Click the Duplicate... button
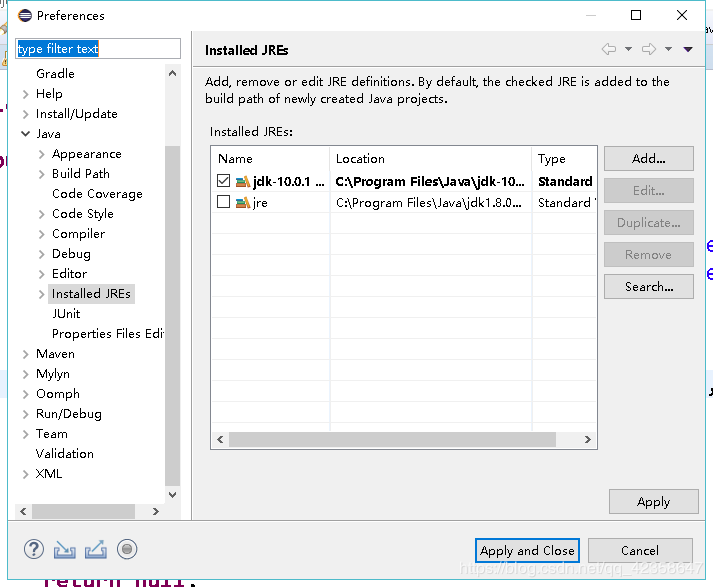The image size is (713, 587). 648,222
